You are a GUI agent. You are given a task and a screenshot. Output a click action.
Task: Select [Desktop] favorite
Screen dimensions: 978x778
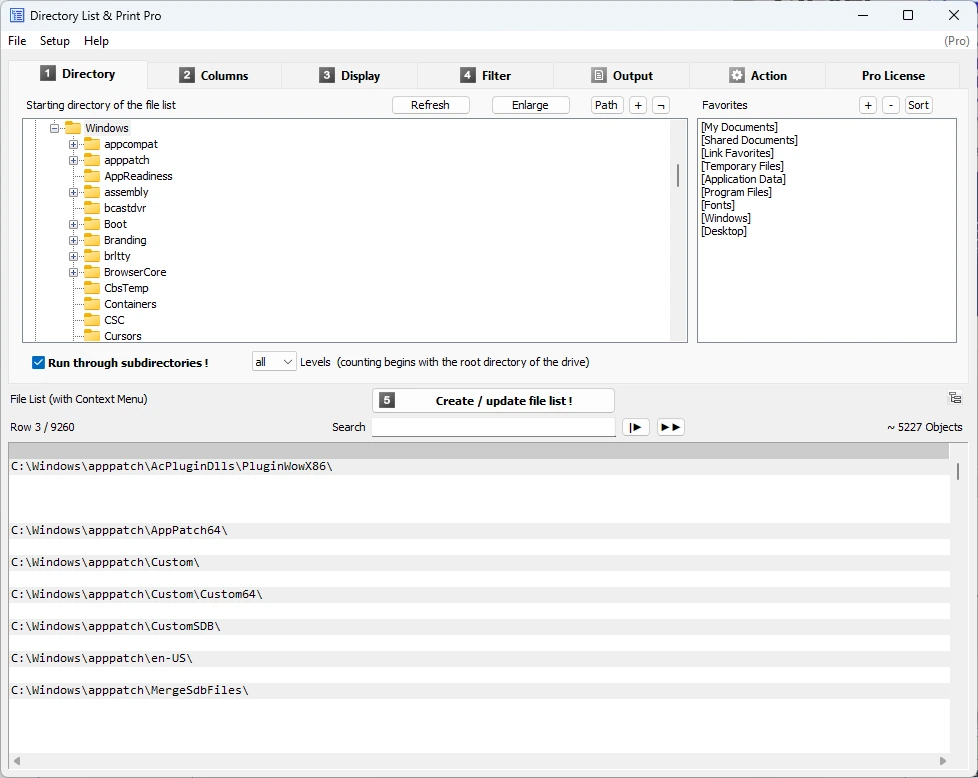pos(724,231)
